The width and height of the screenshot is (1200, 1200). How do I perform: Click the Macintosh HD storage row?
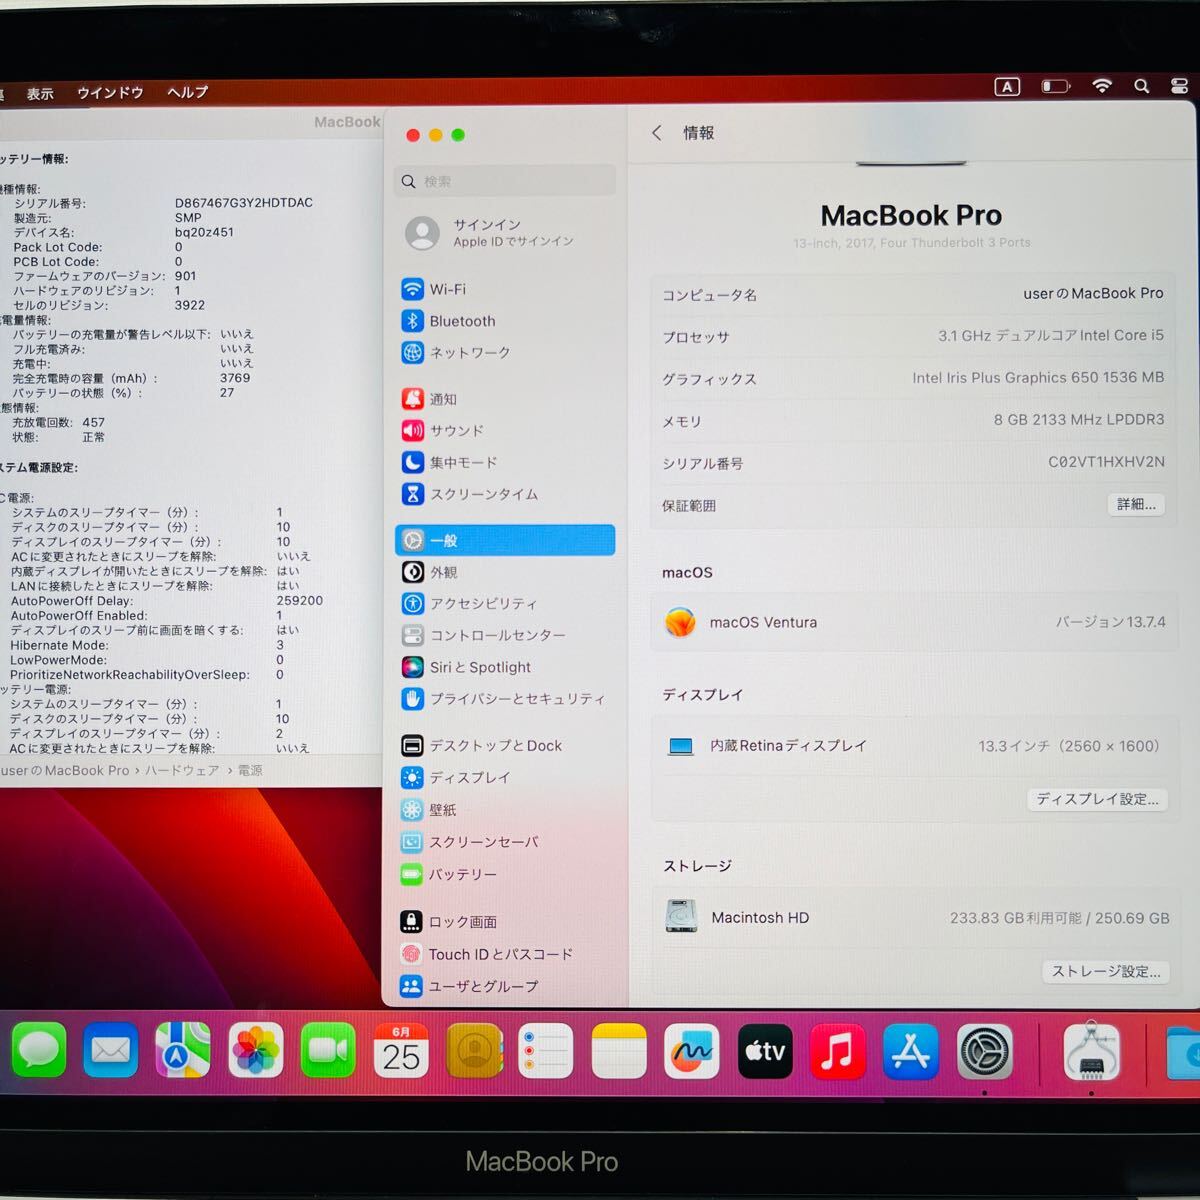pyautogui.click(x=914, y=917)
